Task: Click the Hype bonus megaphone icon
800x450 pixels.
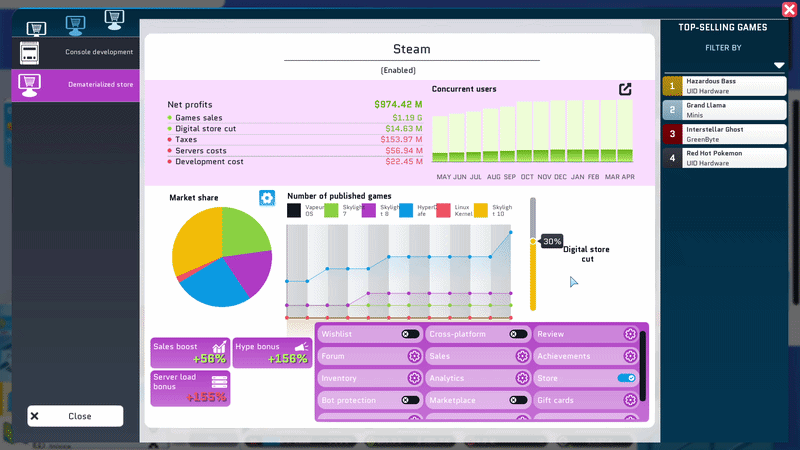Action: [302, 347]
